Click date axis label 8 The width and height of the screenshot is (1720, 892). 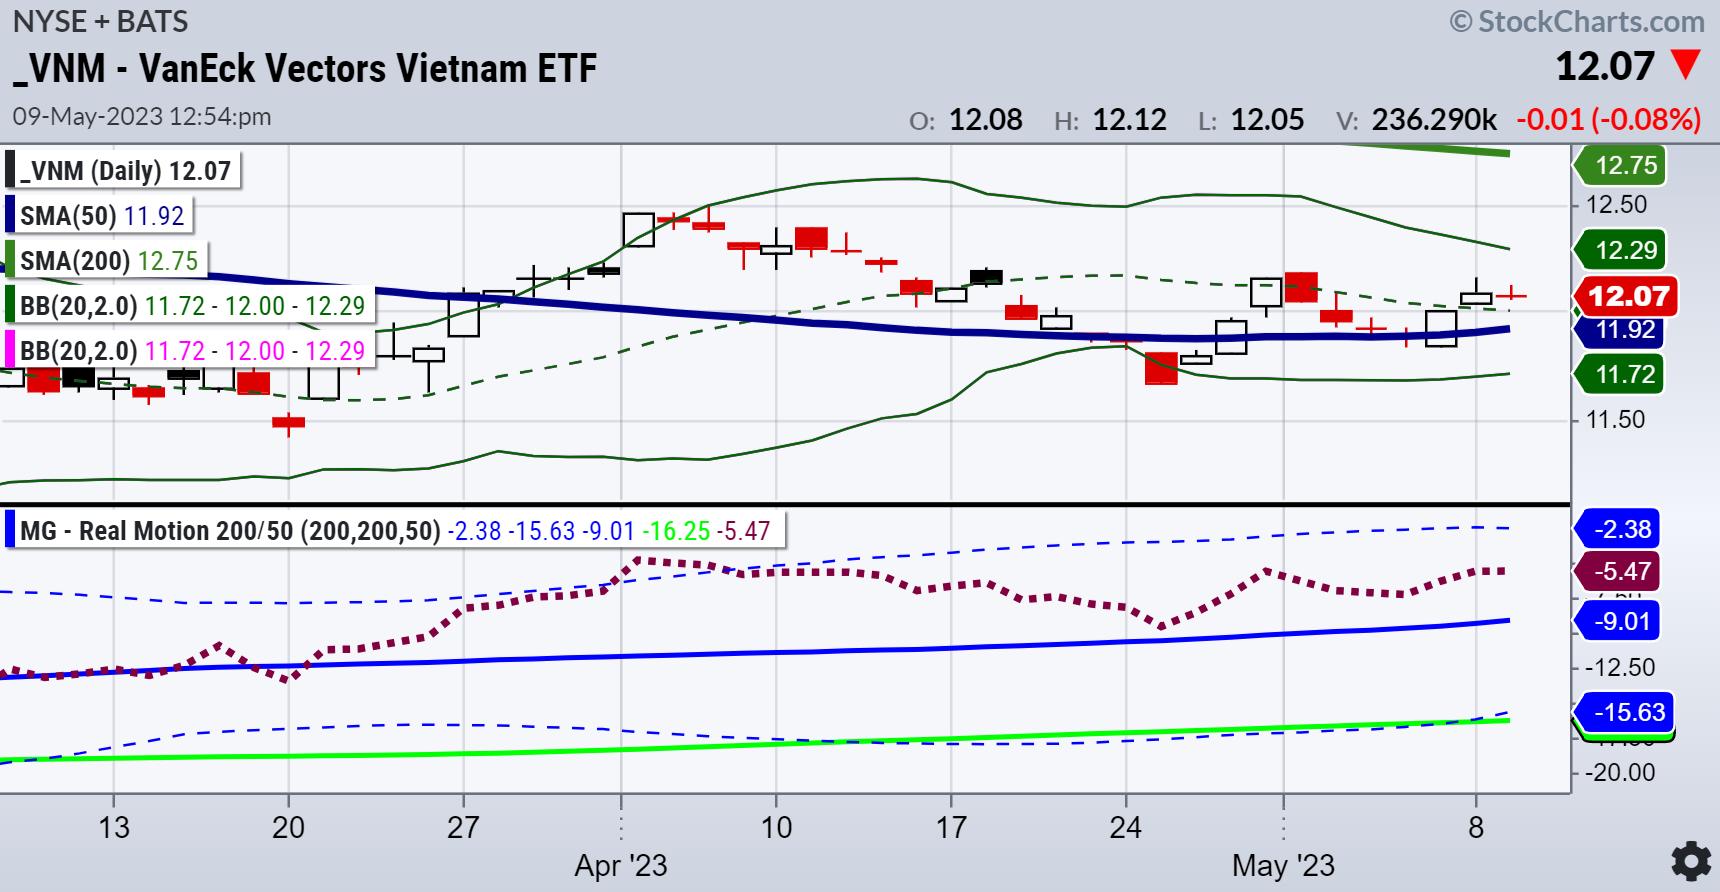[1476, 828]
